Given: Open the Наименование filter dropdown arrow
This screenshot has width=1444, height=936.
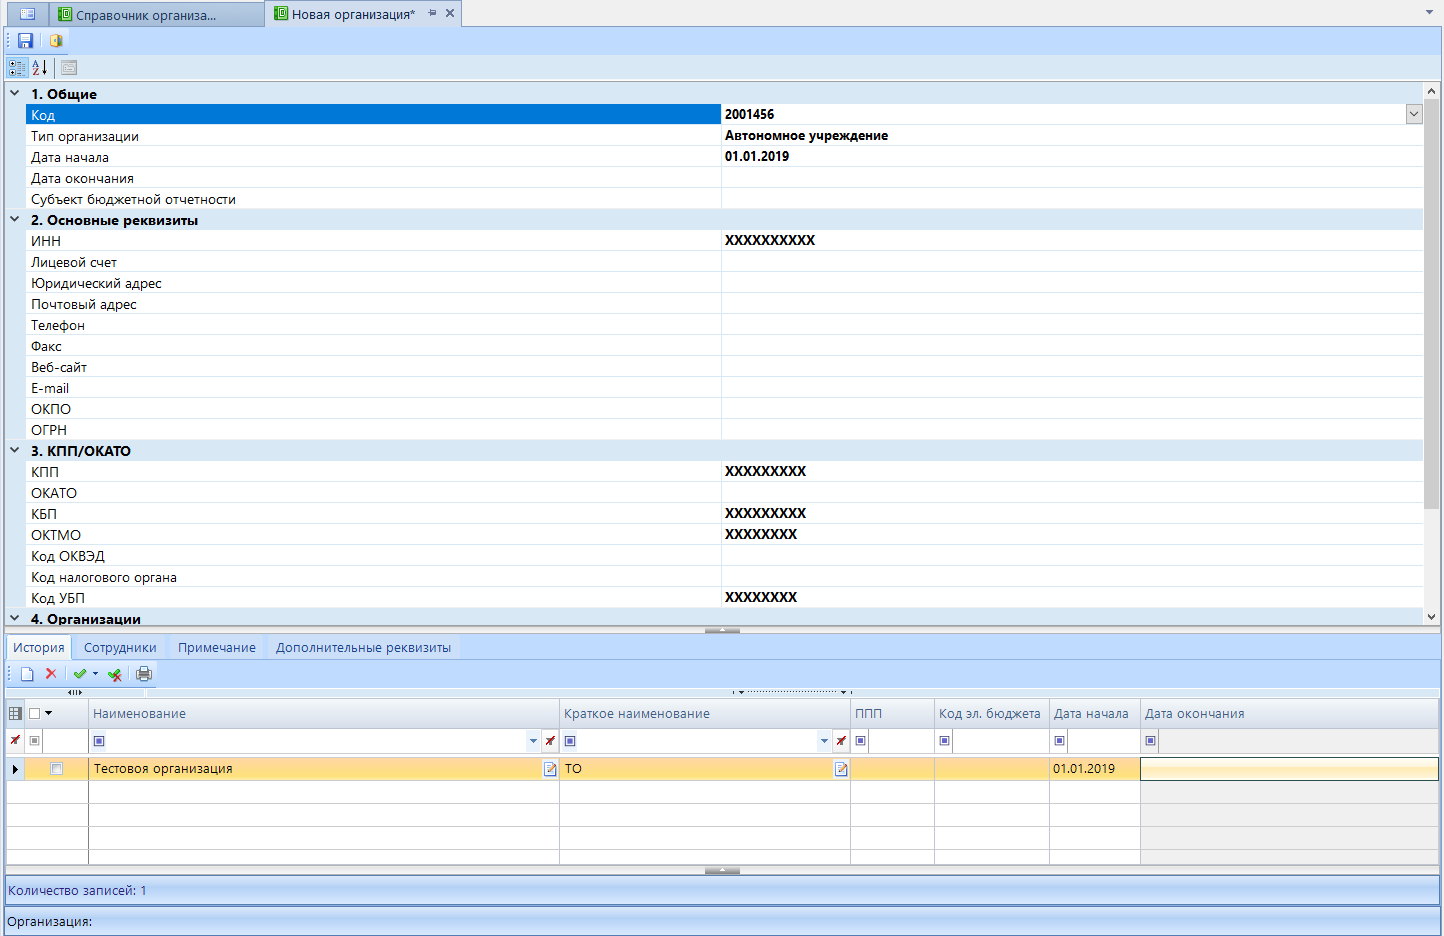Looking at the screenshot, I should [x=533, y=741].
